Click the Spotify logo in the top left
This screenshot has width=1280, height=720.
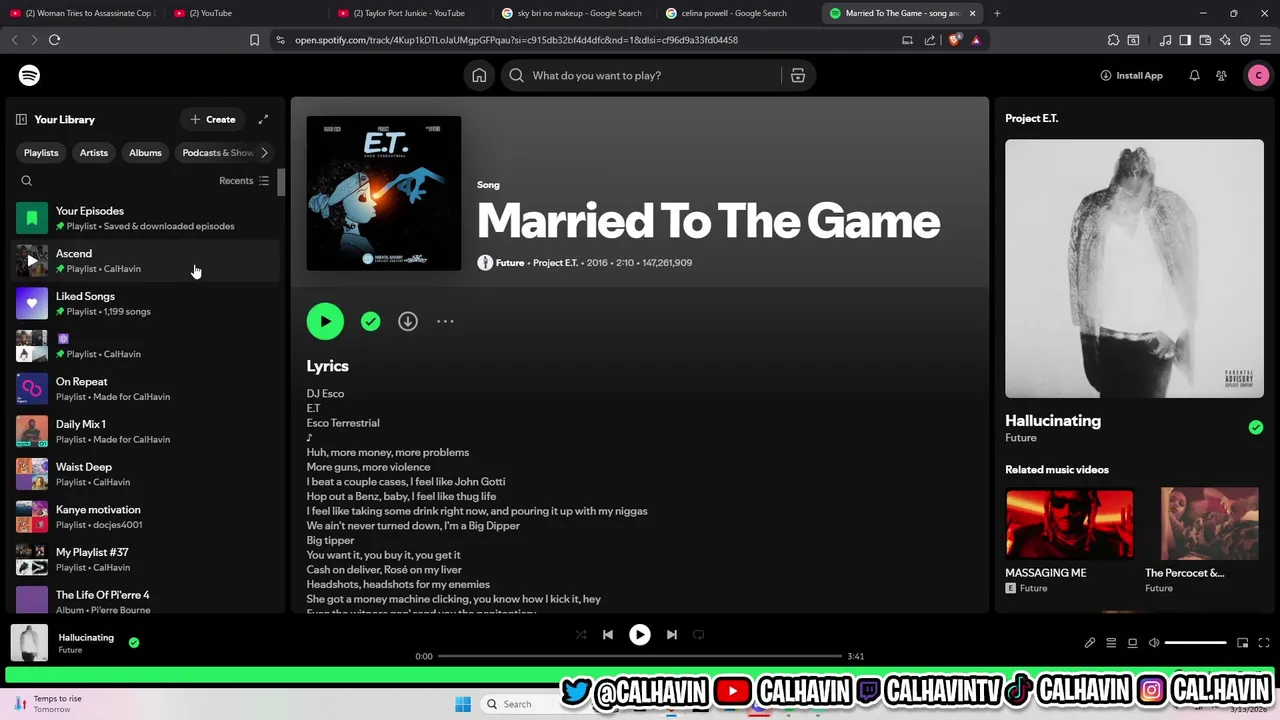[x=29, y=75]
